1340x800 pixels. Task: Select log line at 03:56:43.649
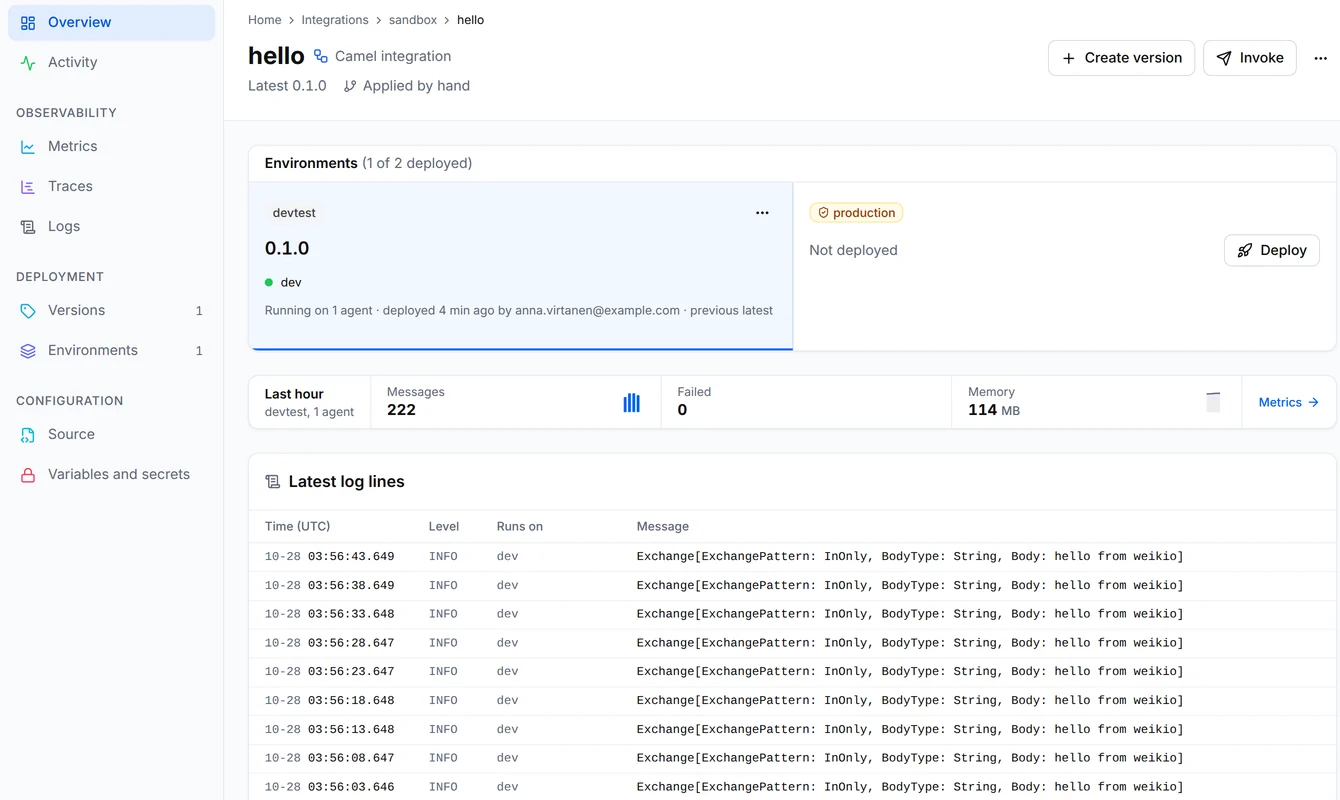click(x=792, y=557)
